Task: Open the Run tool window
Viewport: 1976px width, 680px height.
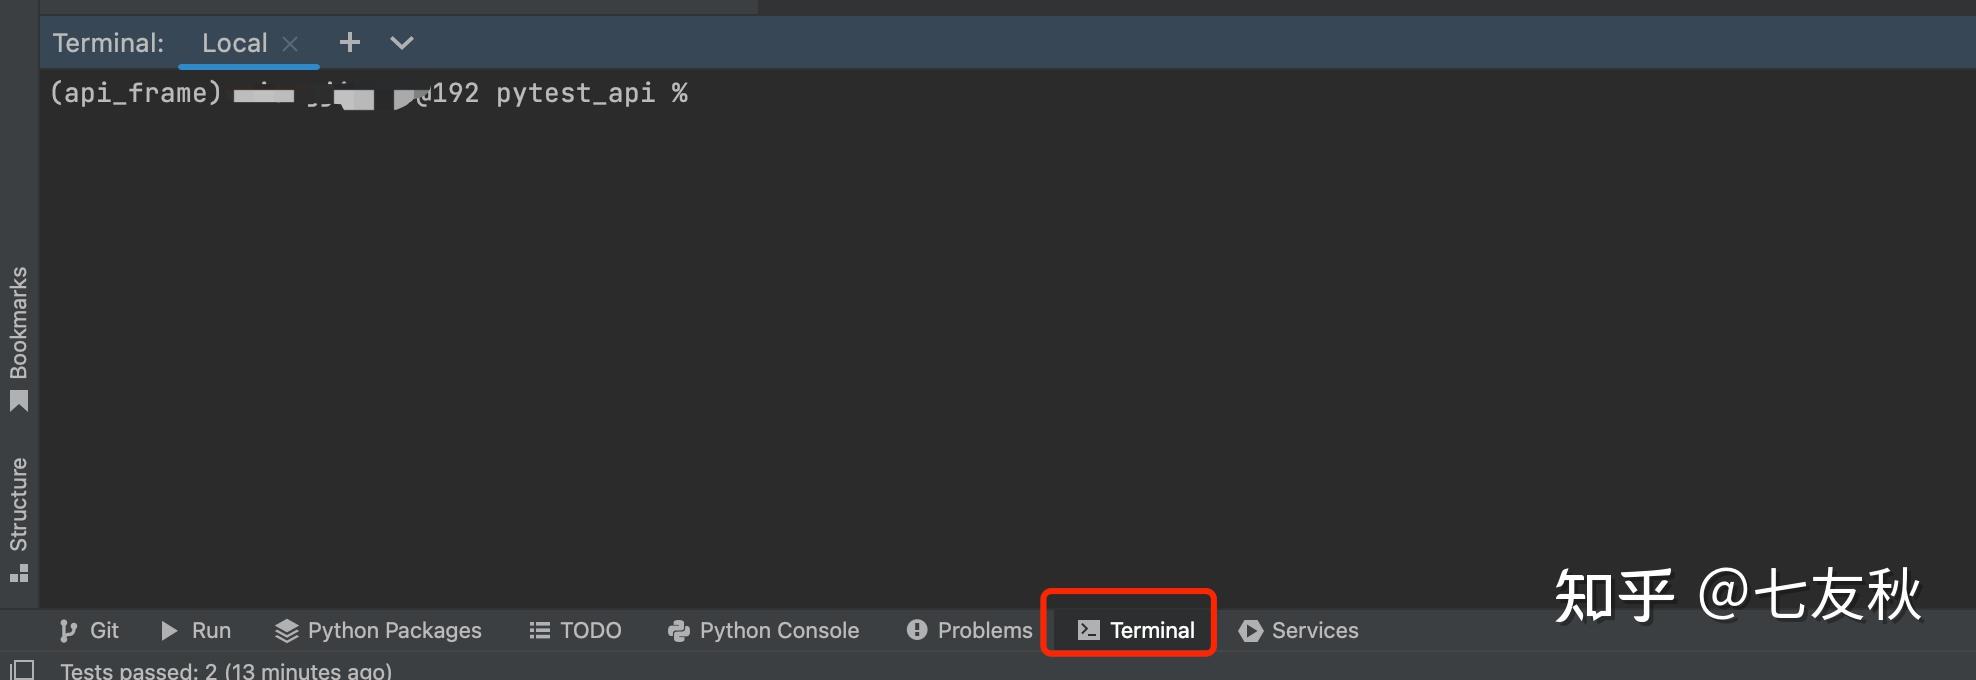Action: [x=196, y=631]
